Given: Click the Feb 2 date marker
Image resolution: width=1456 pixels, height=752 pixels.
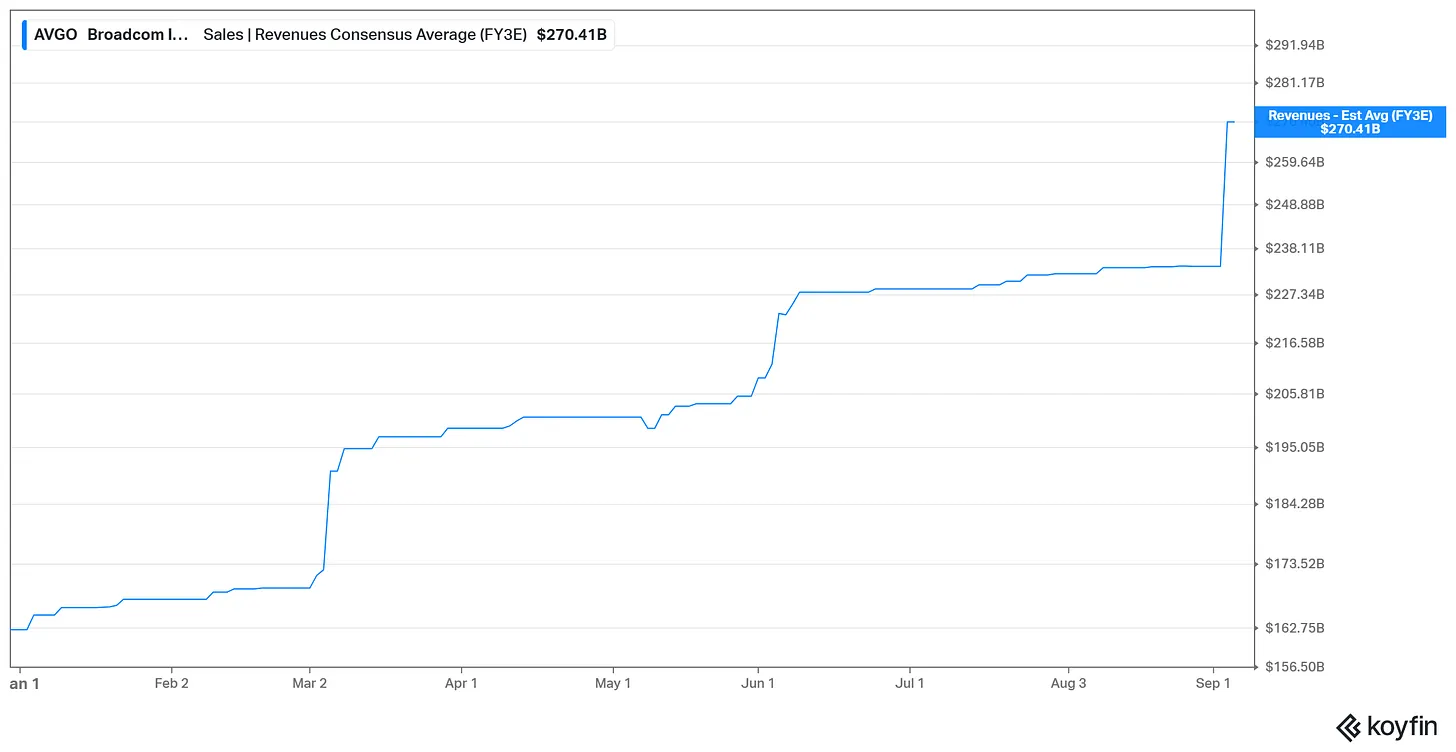Looking at the screenshot, I should (172, 684).
